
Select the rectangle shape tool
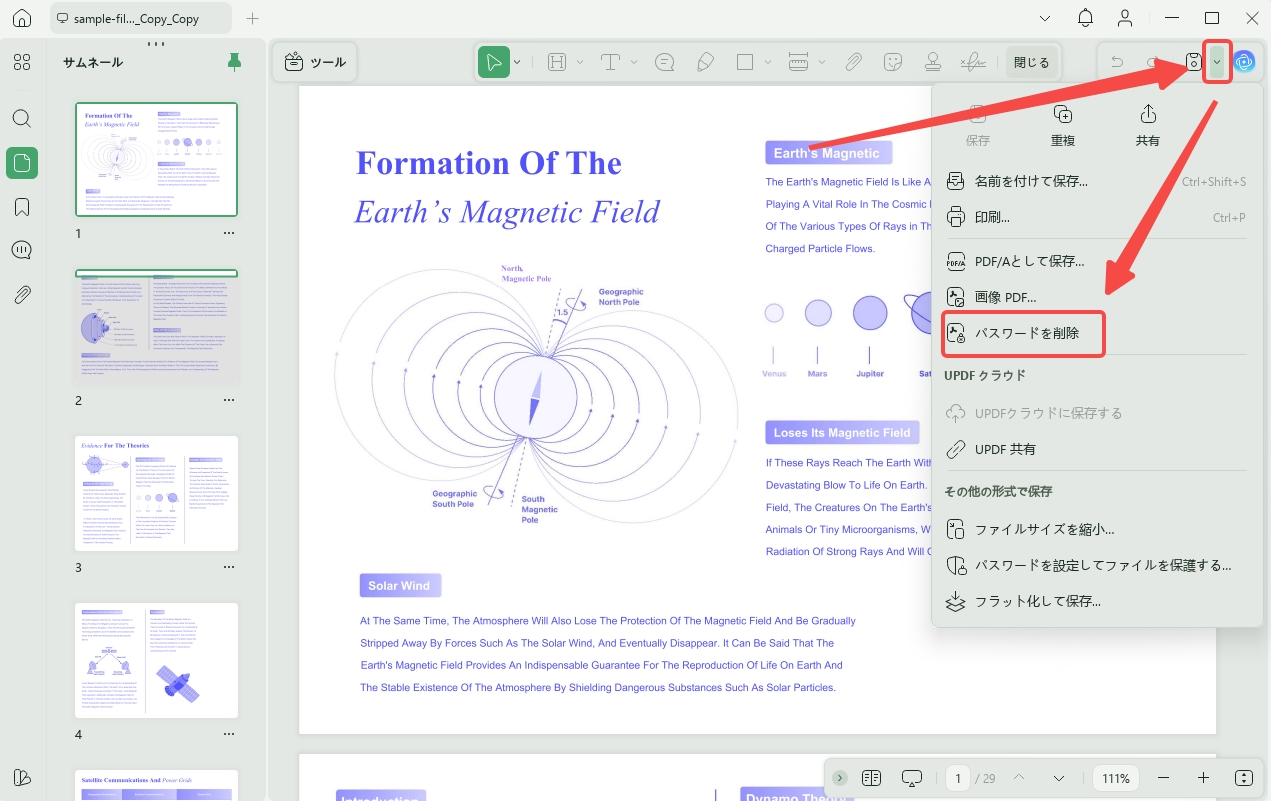[x=744, y=62]
